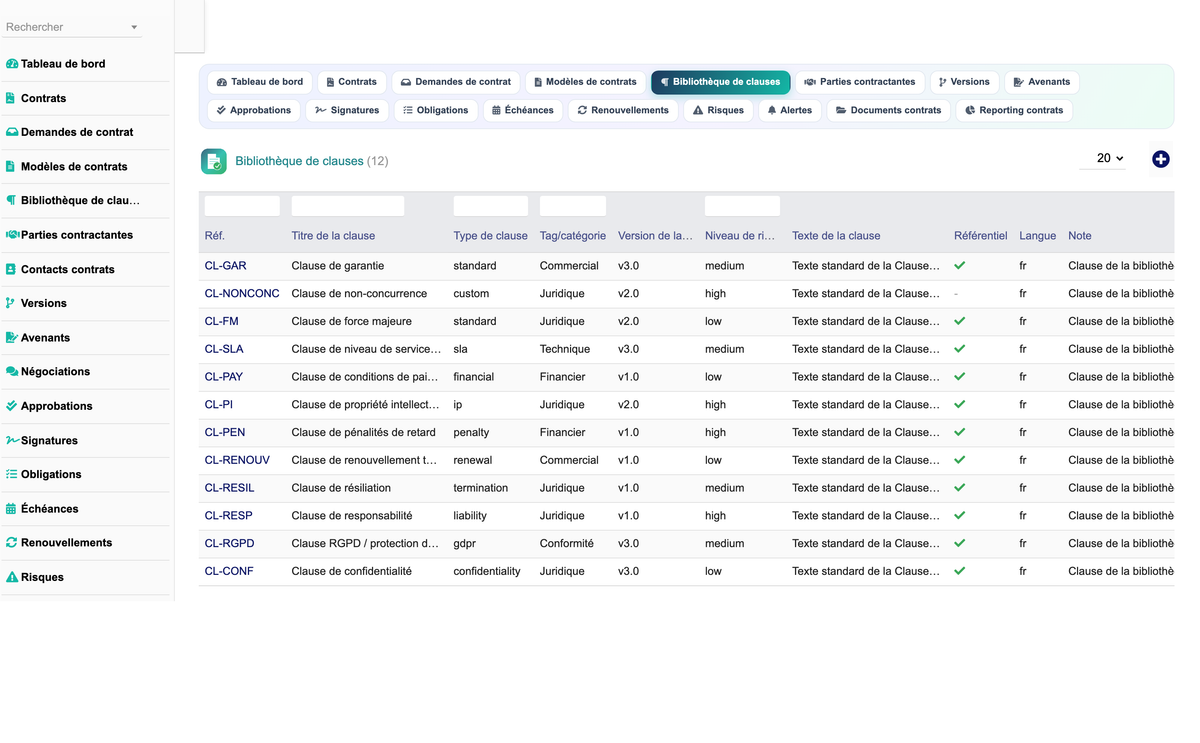Click the Référentiel checkmark in CL-SLA row
Screen dimensions: 1200x743
(x=960, y=349)
